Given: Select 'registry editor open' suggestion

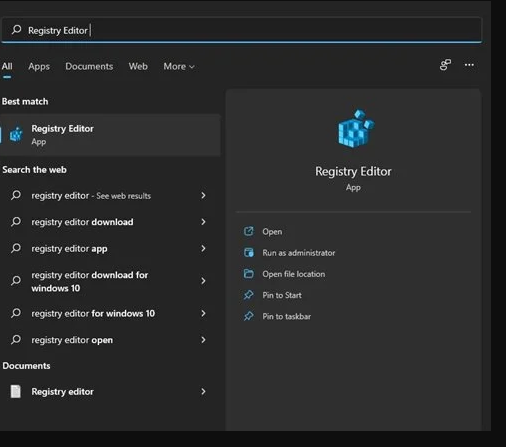Looking at the screenshot, I should (110, 340).
